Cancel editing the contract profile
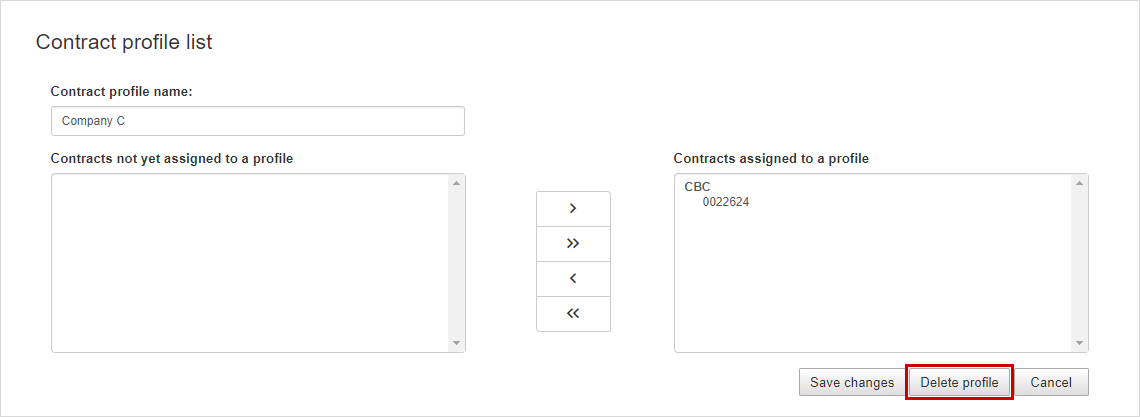Viewport: 1140px width, 417px height. [1051, 382]
